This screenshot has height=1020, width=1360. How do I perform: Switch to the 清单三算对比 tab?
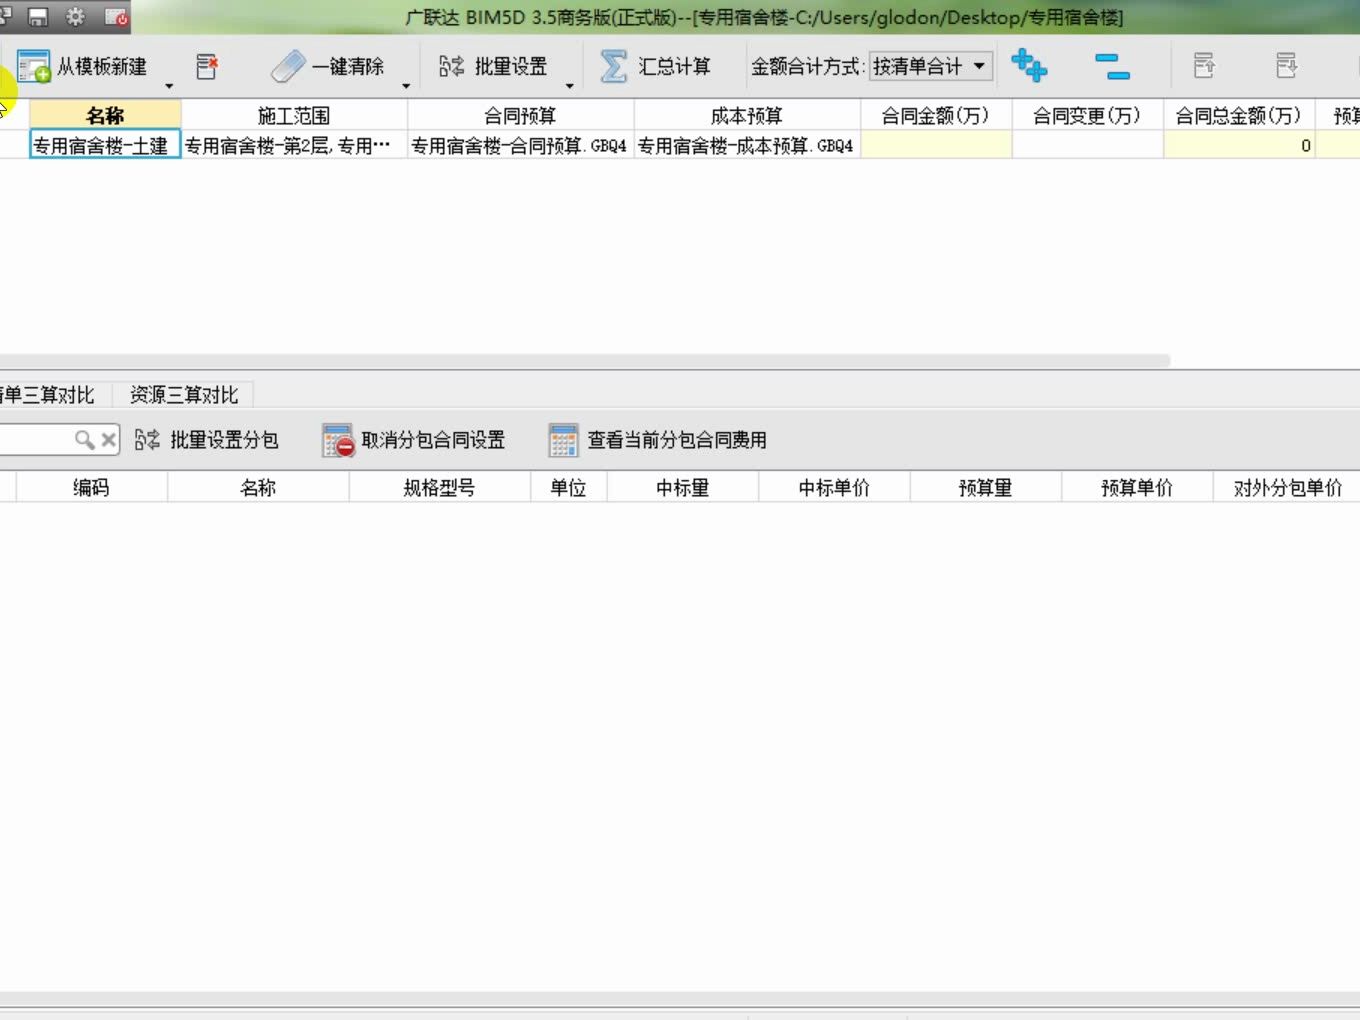50,394
